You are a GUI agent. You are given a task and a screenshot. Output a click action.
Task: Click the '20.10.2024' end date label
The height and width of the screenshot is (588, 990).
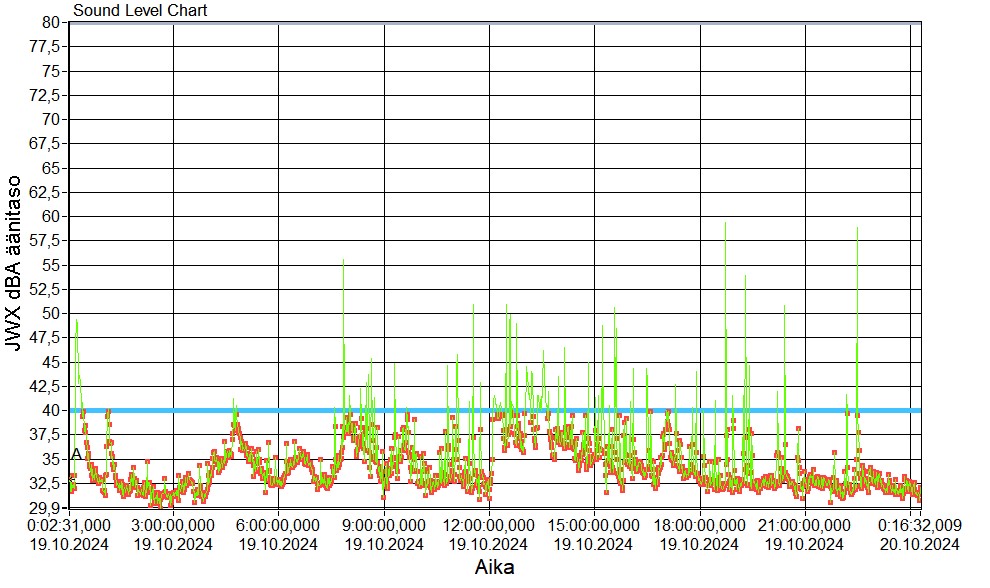click(x=920, y=544)
